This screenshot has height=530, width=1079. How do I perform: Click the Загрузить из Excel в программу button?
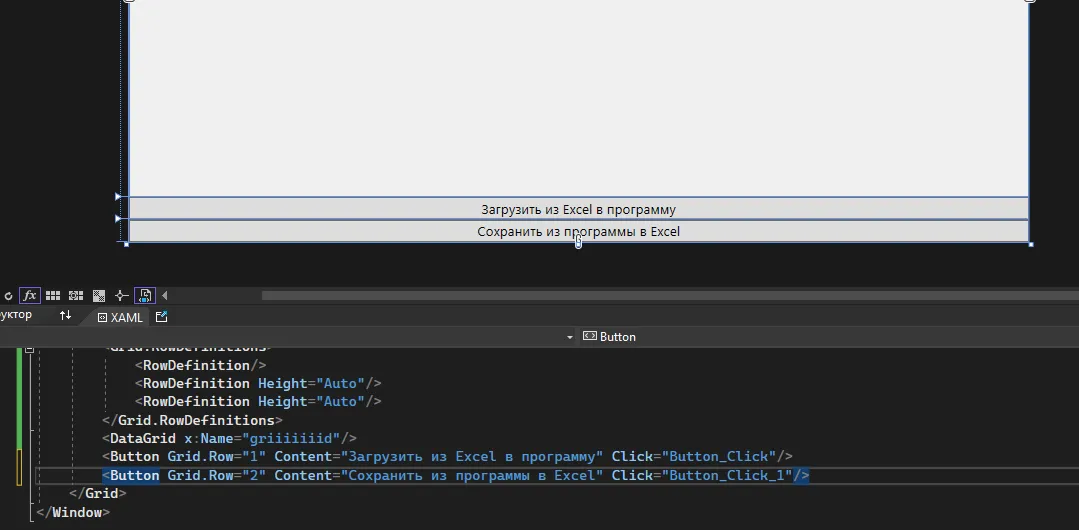(x=578, y=209)
